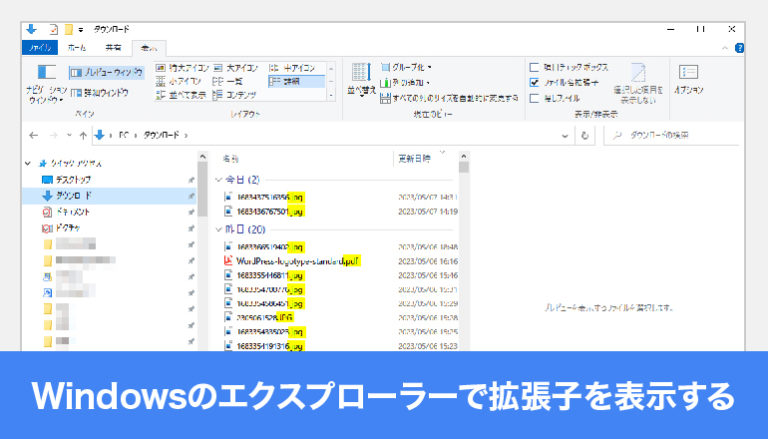Open Help with the question mark icon
768x439 pixels.
(739, 48)
